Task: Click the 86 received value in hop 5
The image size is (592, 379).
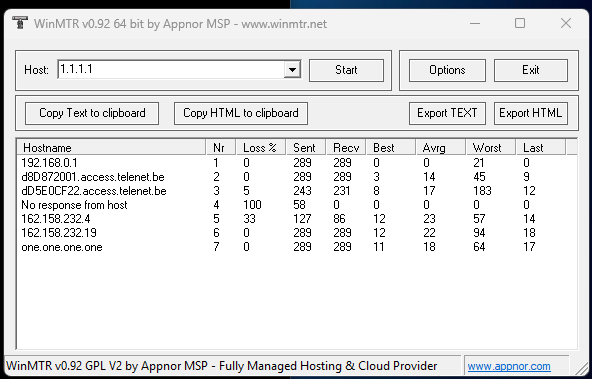Action: (x=339, y=219)
